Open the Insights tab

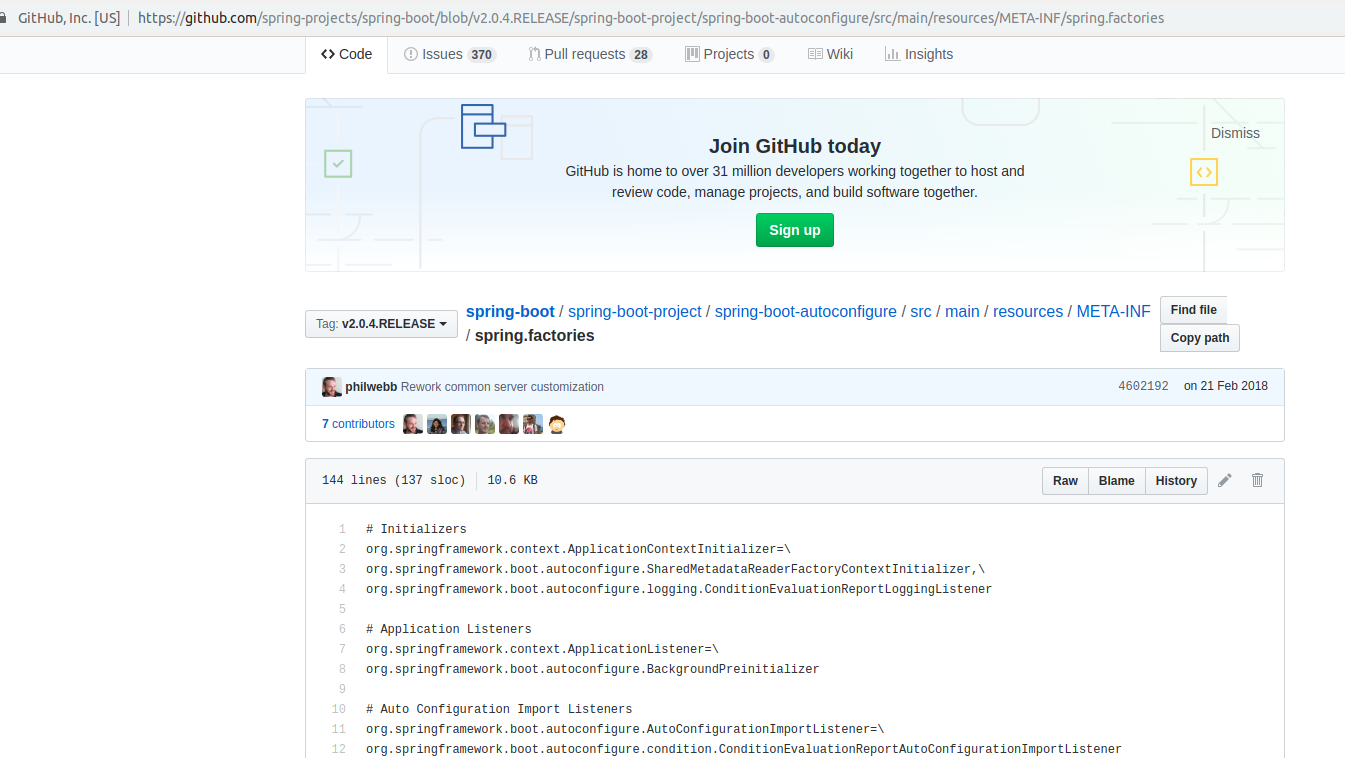point(919,54)
